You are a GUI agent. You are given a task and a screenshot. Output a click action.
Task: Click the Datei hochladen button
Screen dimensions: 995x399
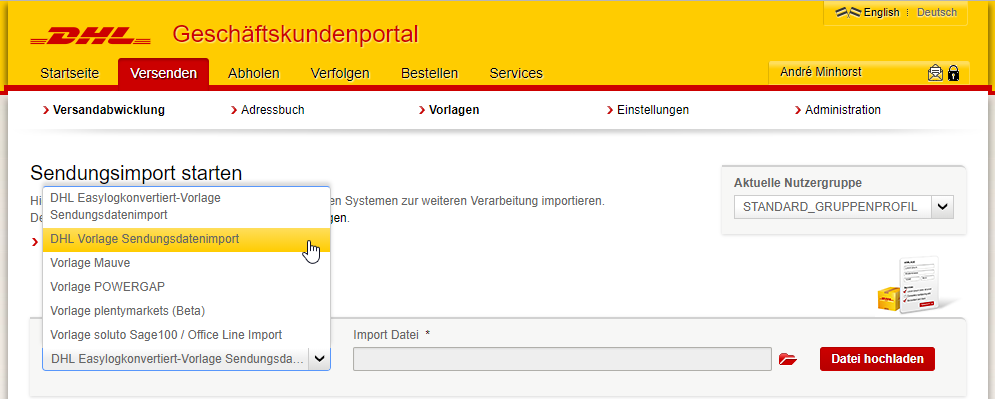coord(877,359)
